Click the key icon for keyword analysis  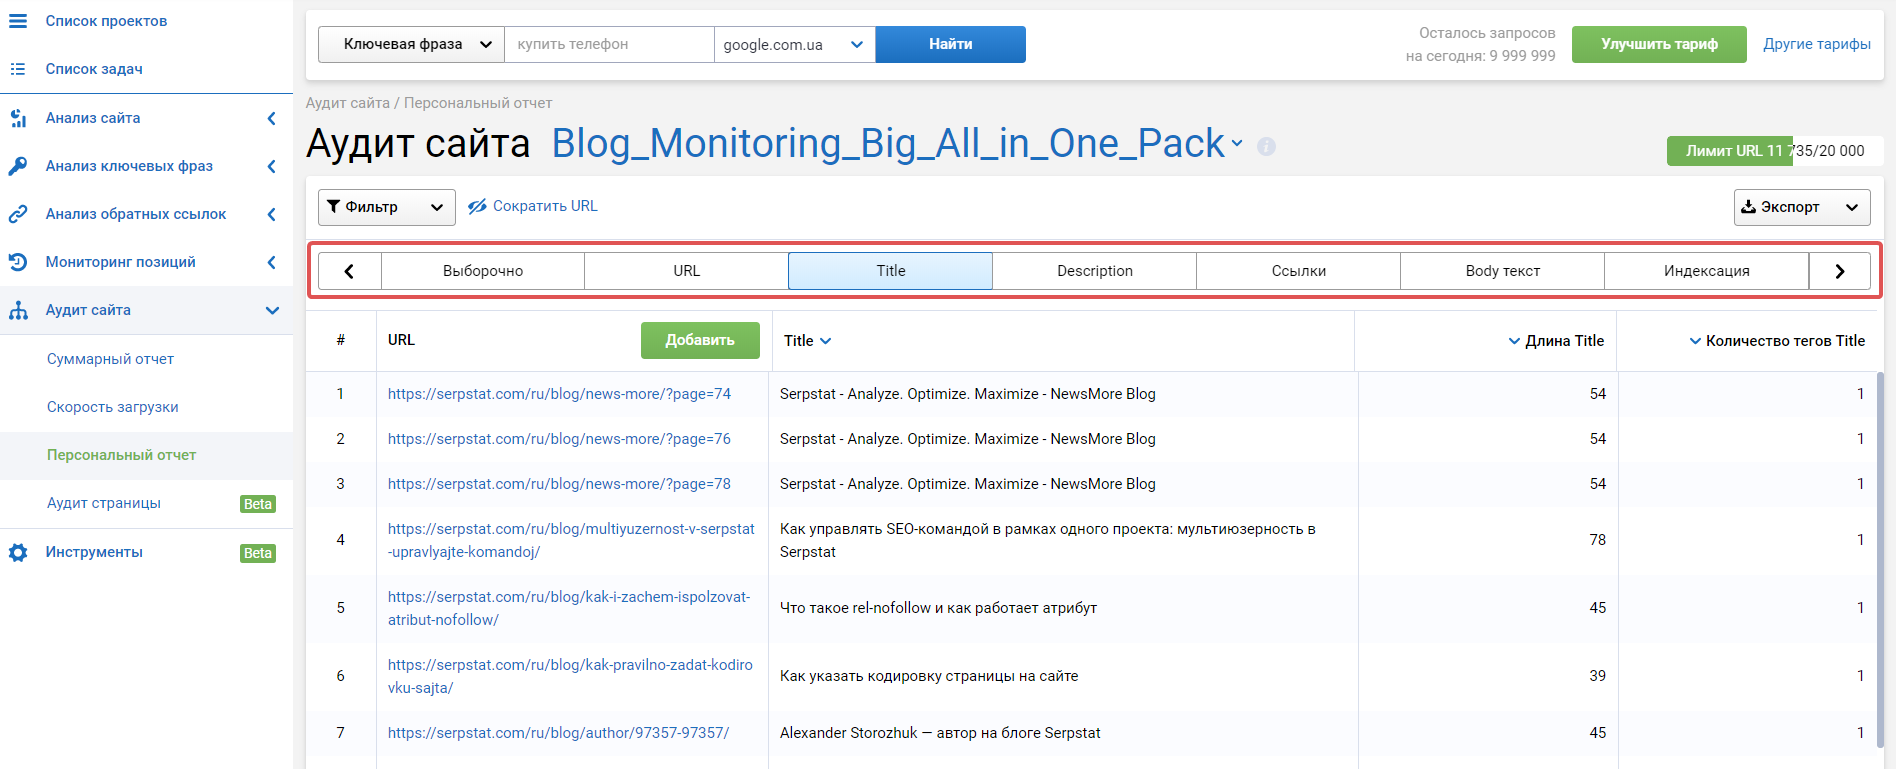pos(18,166)
